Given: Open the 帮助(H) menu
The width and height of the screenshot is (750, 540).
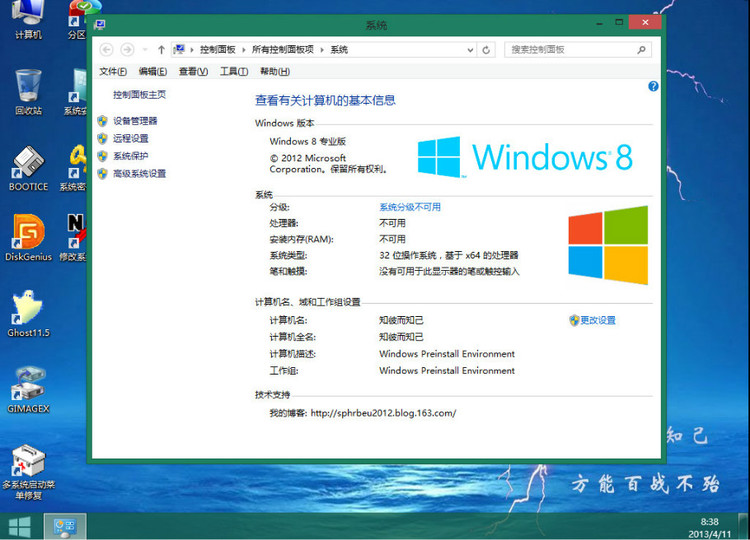Looking at the screenshot, I should tap(275, 71).
